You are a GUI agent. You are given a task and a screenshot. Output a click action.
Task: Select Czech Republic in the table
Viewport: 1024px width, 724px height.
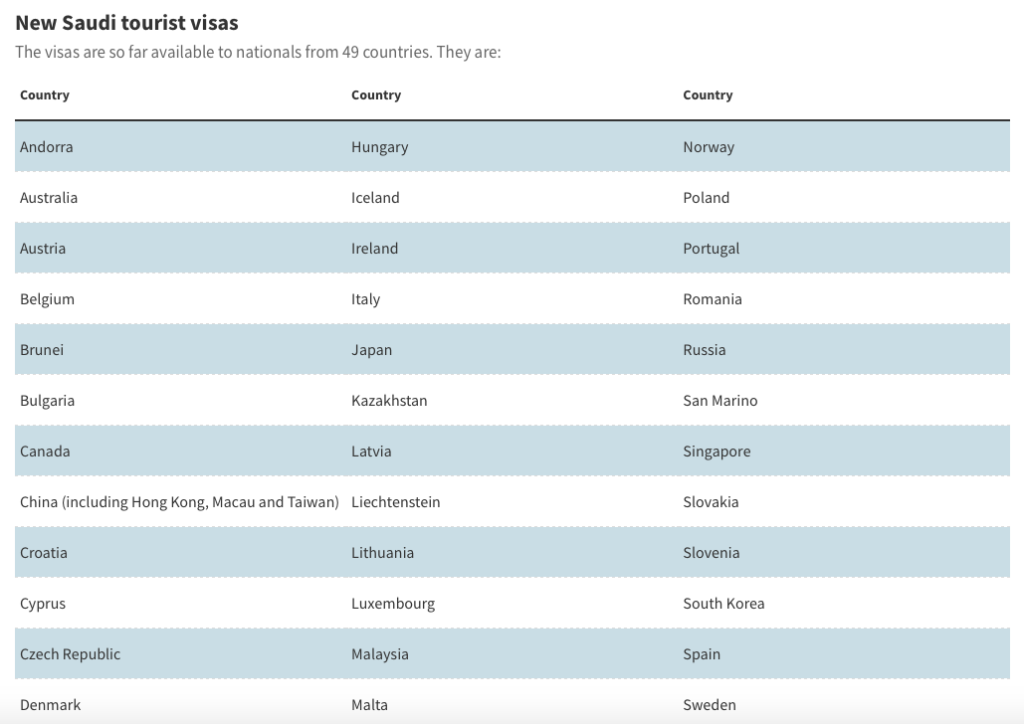click(70, 654)
